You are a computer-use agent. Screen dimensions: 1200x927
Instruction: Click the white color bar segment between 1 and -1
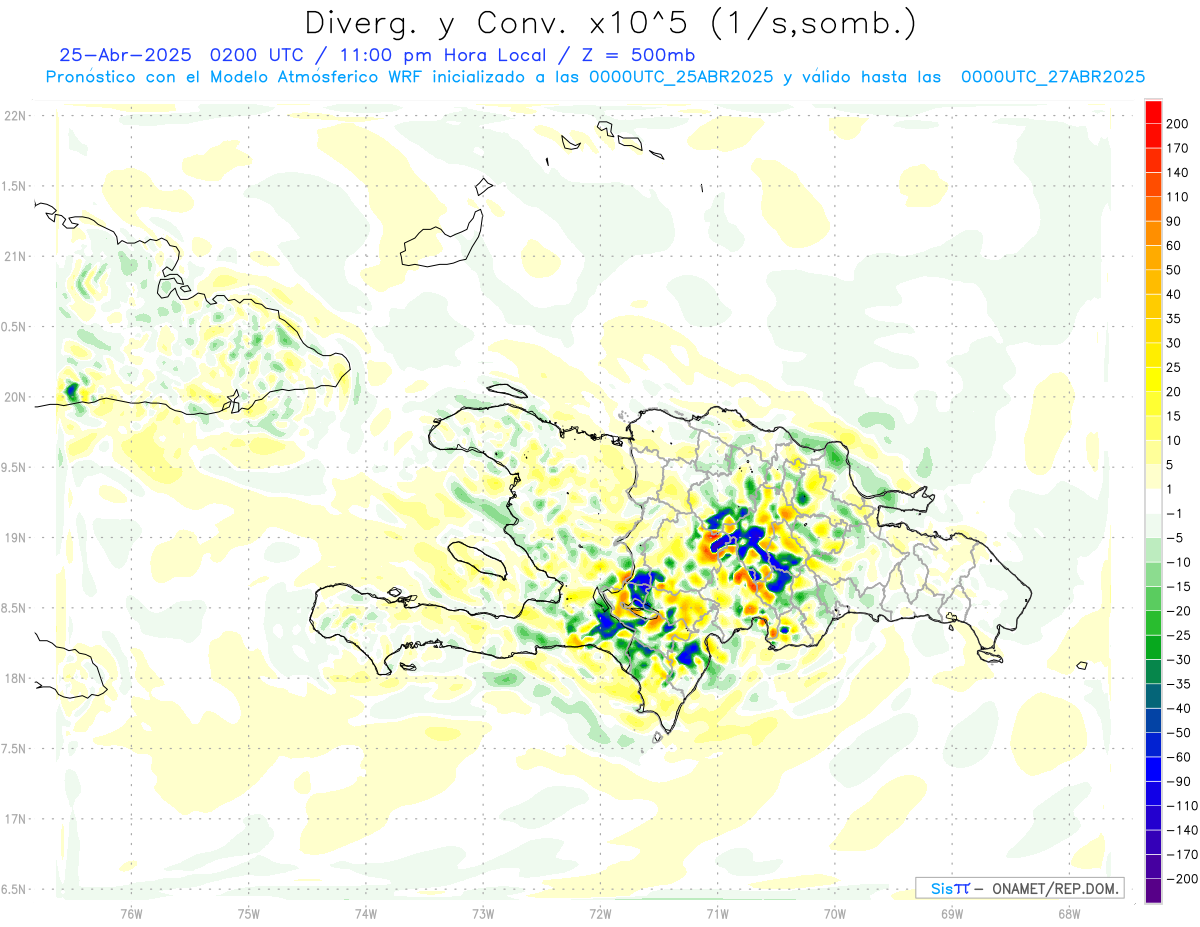tap(1153, 501)
